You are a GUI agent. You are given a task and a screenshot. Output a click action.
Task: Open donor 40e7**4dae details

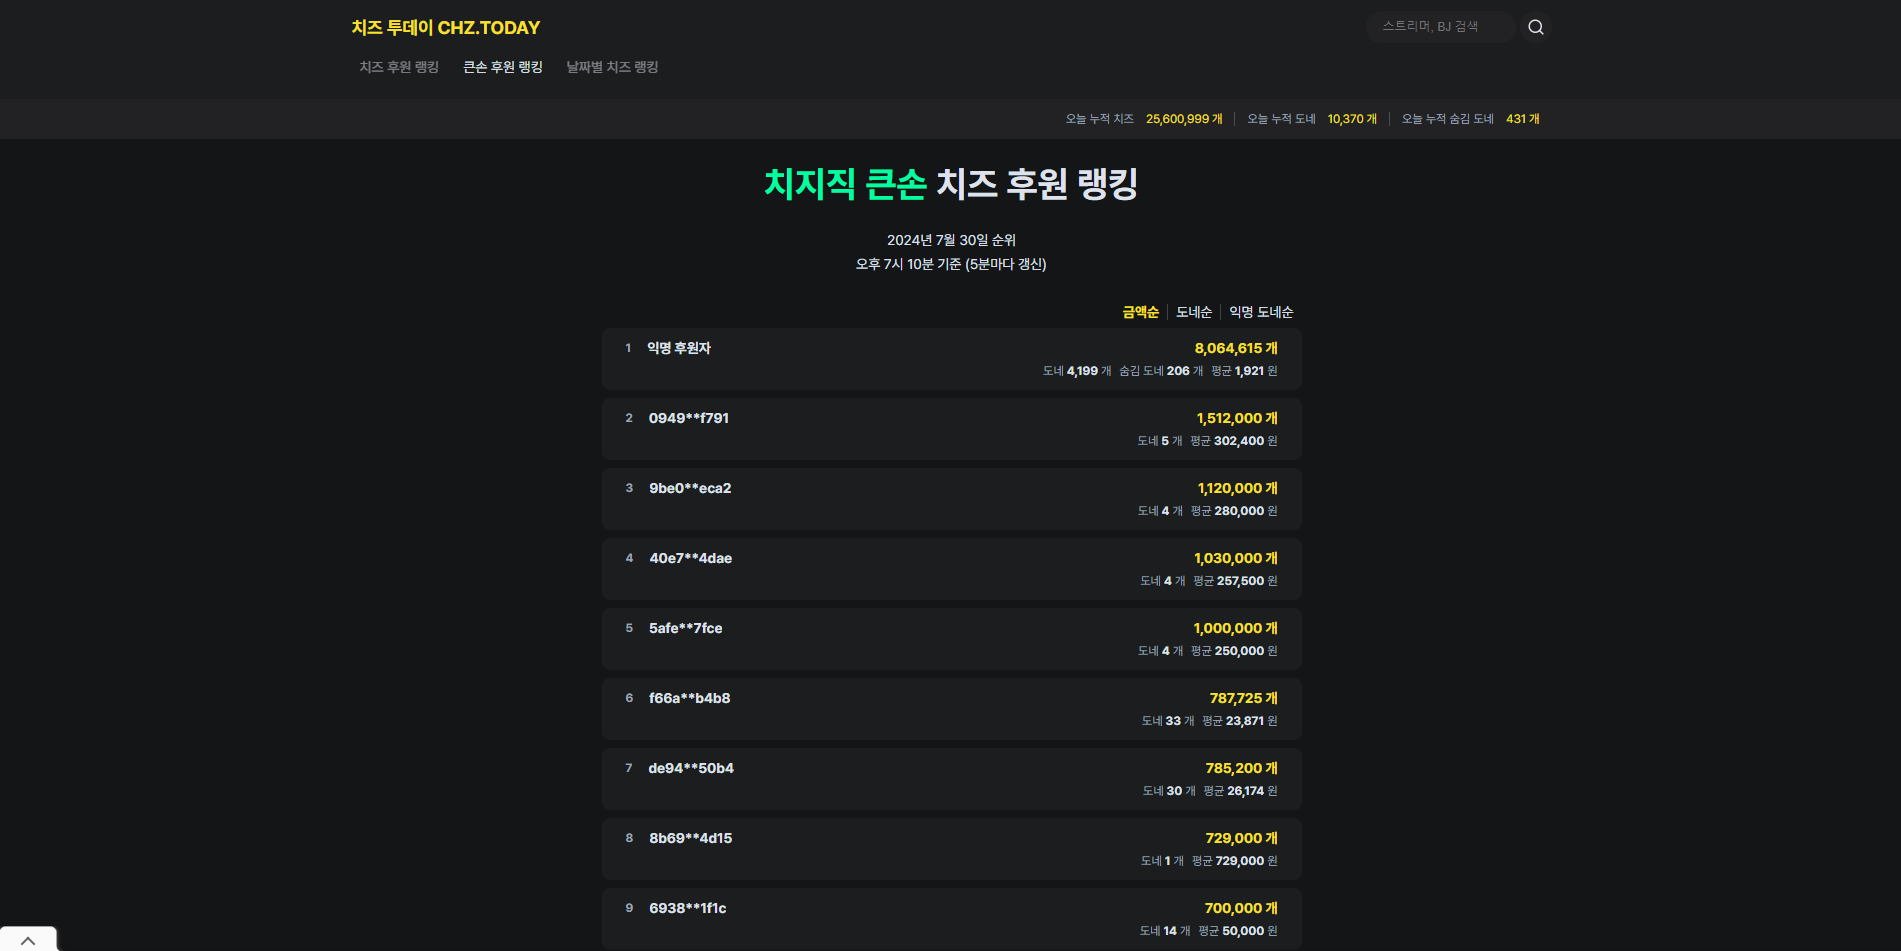[950, 568]
